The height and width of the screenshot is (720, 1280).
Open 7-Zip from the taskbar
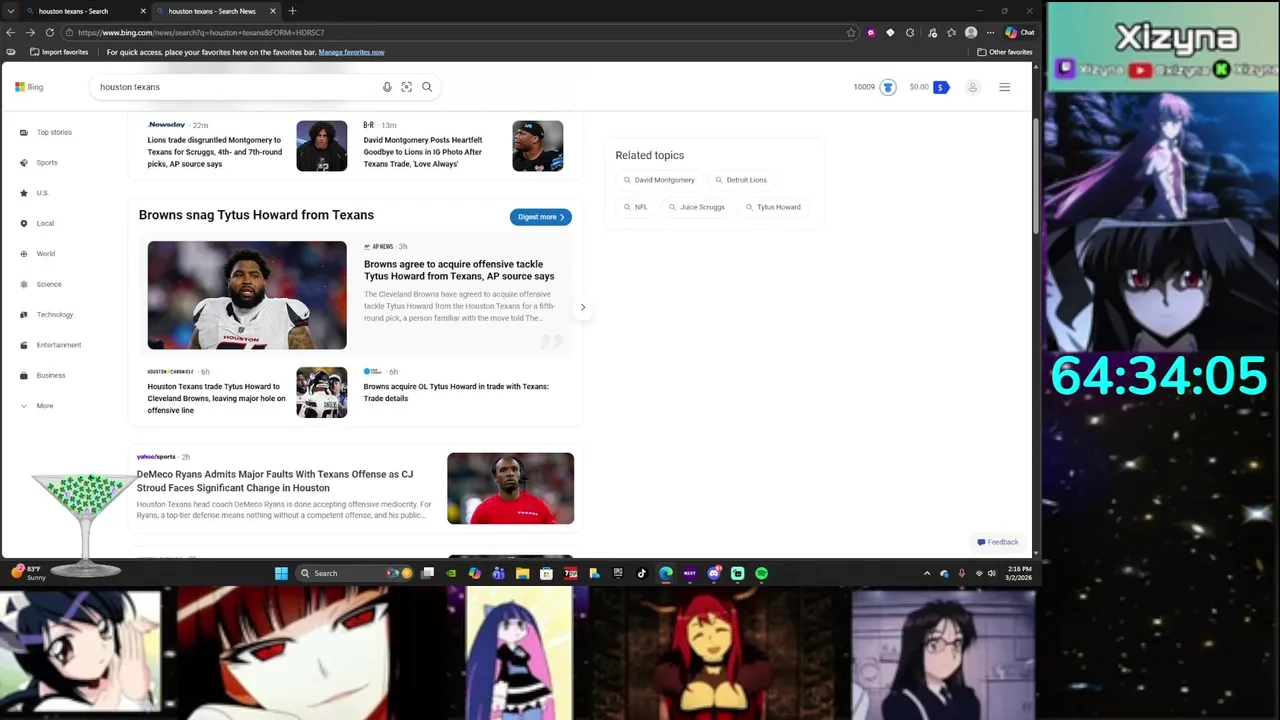(570, 573)
